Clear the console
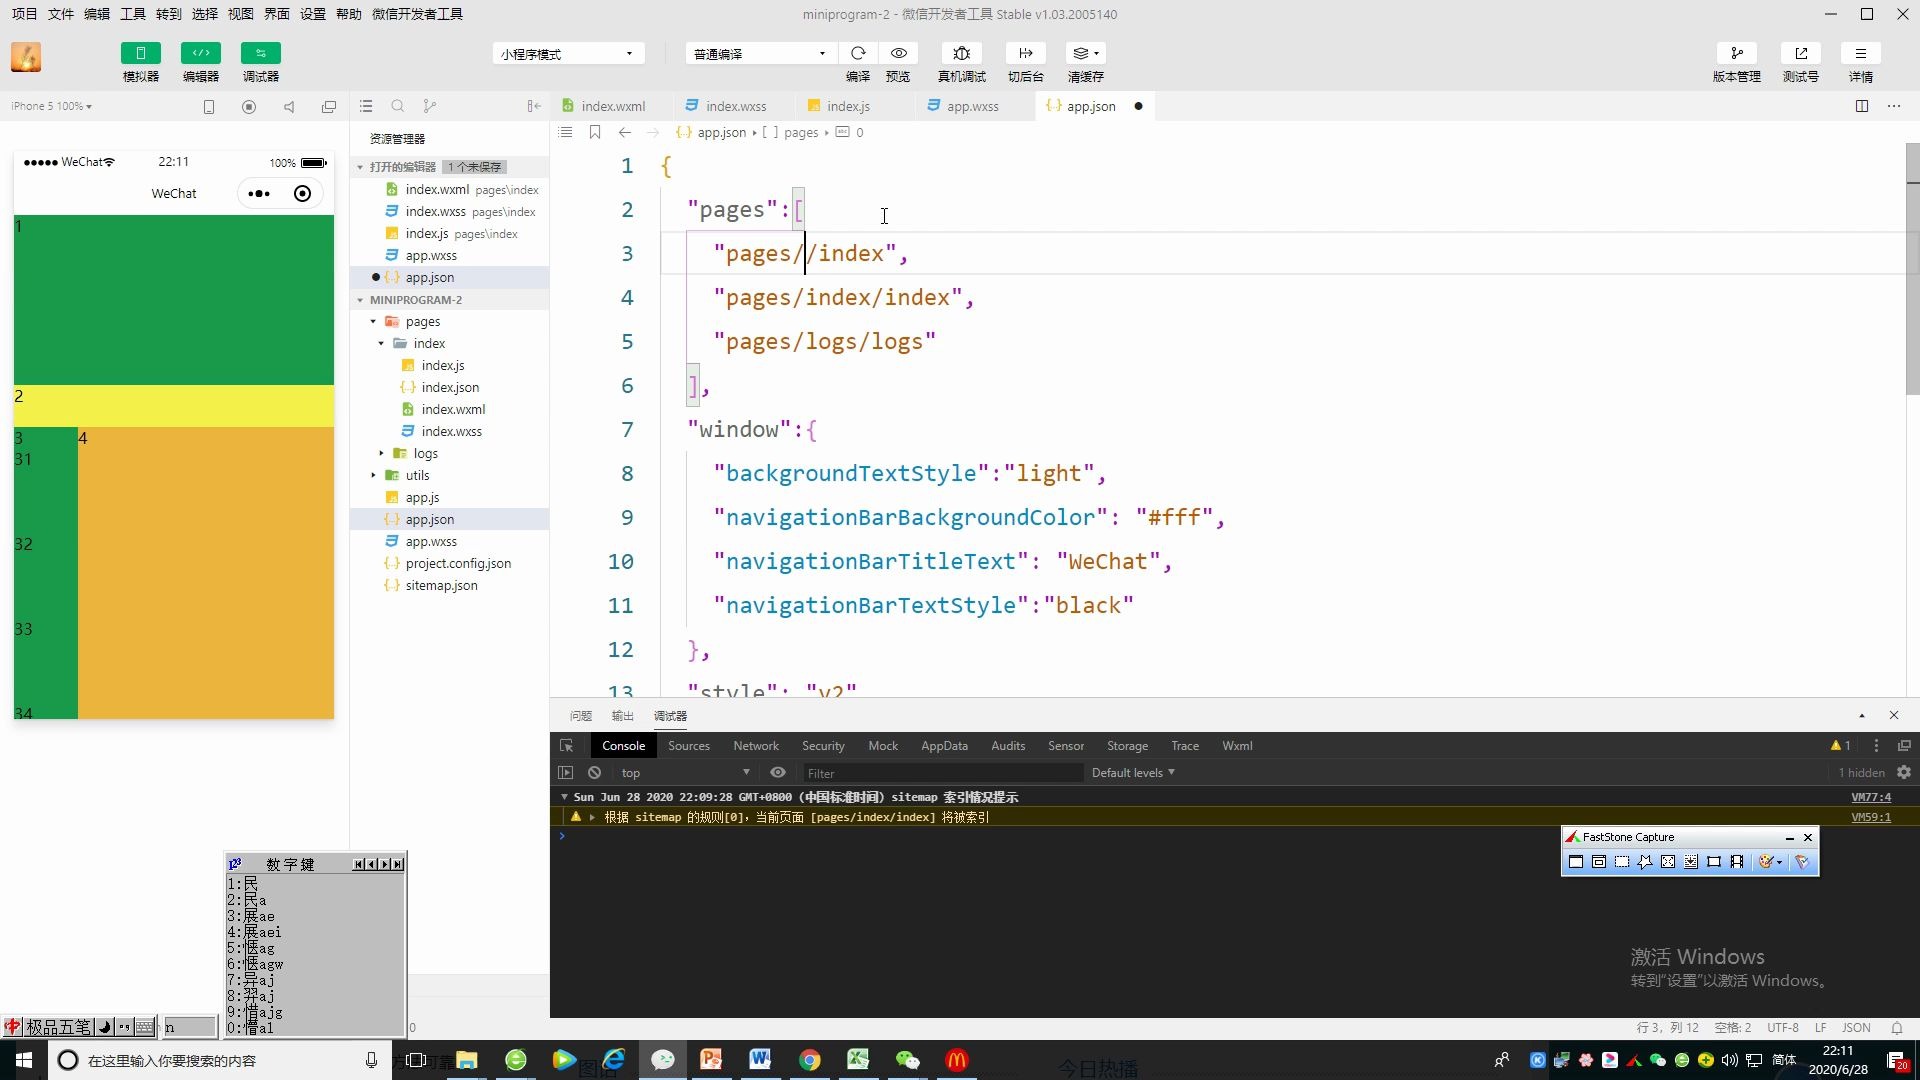 click(x=595, y=773)
